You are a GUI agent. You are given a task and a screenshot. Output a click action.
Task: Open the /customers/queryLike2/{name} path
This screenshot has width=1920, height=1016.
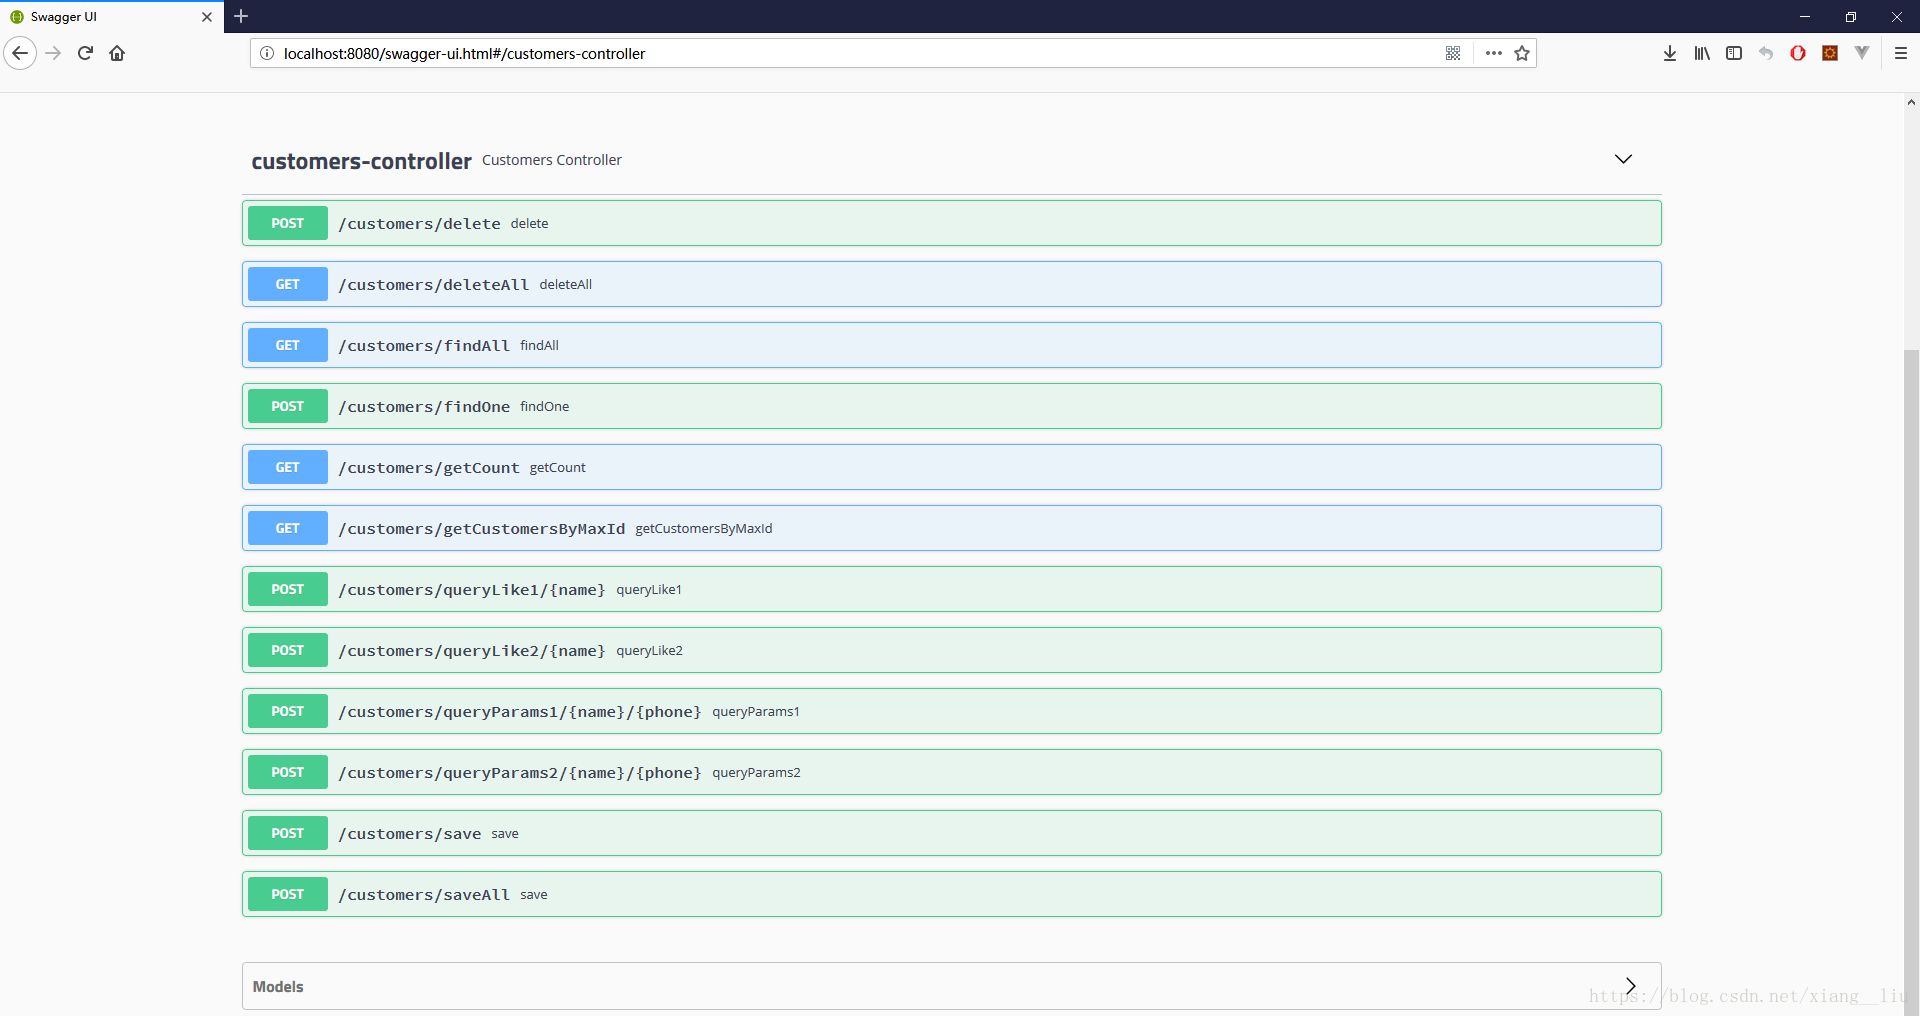pyautogui.click(x=472, y=651)
